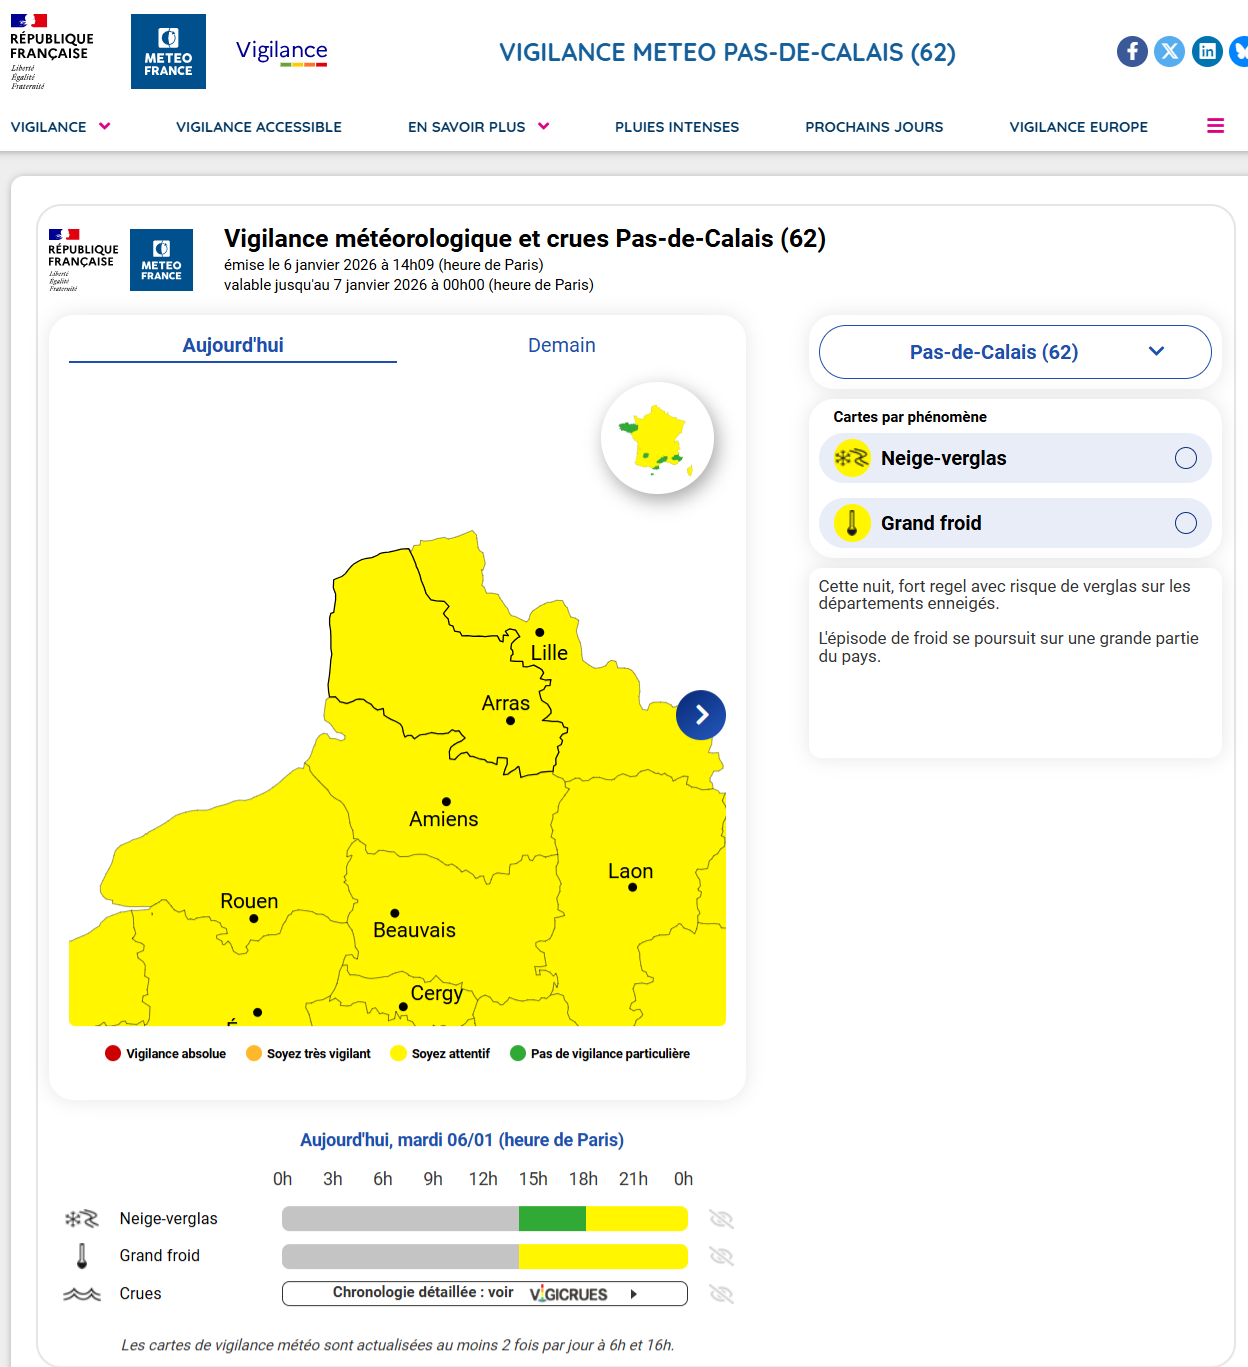The image size is (1248, 1367).
Task: Toggle visibility of Grand froid timeline
Action: [x=721, y=1256]
